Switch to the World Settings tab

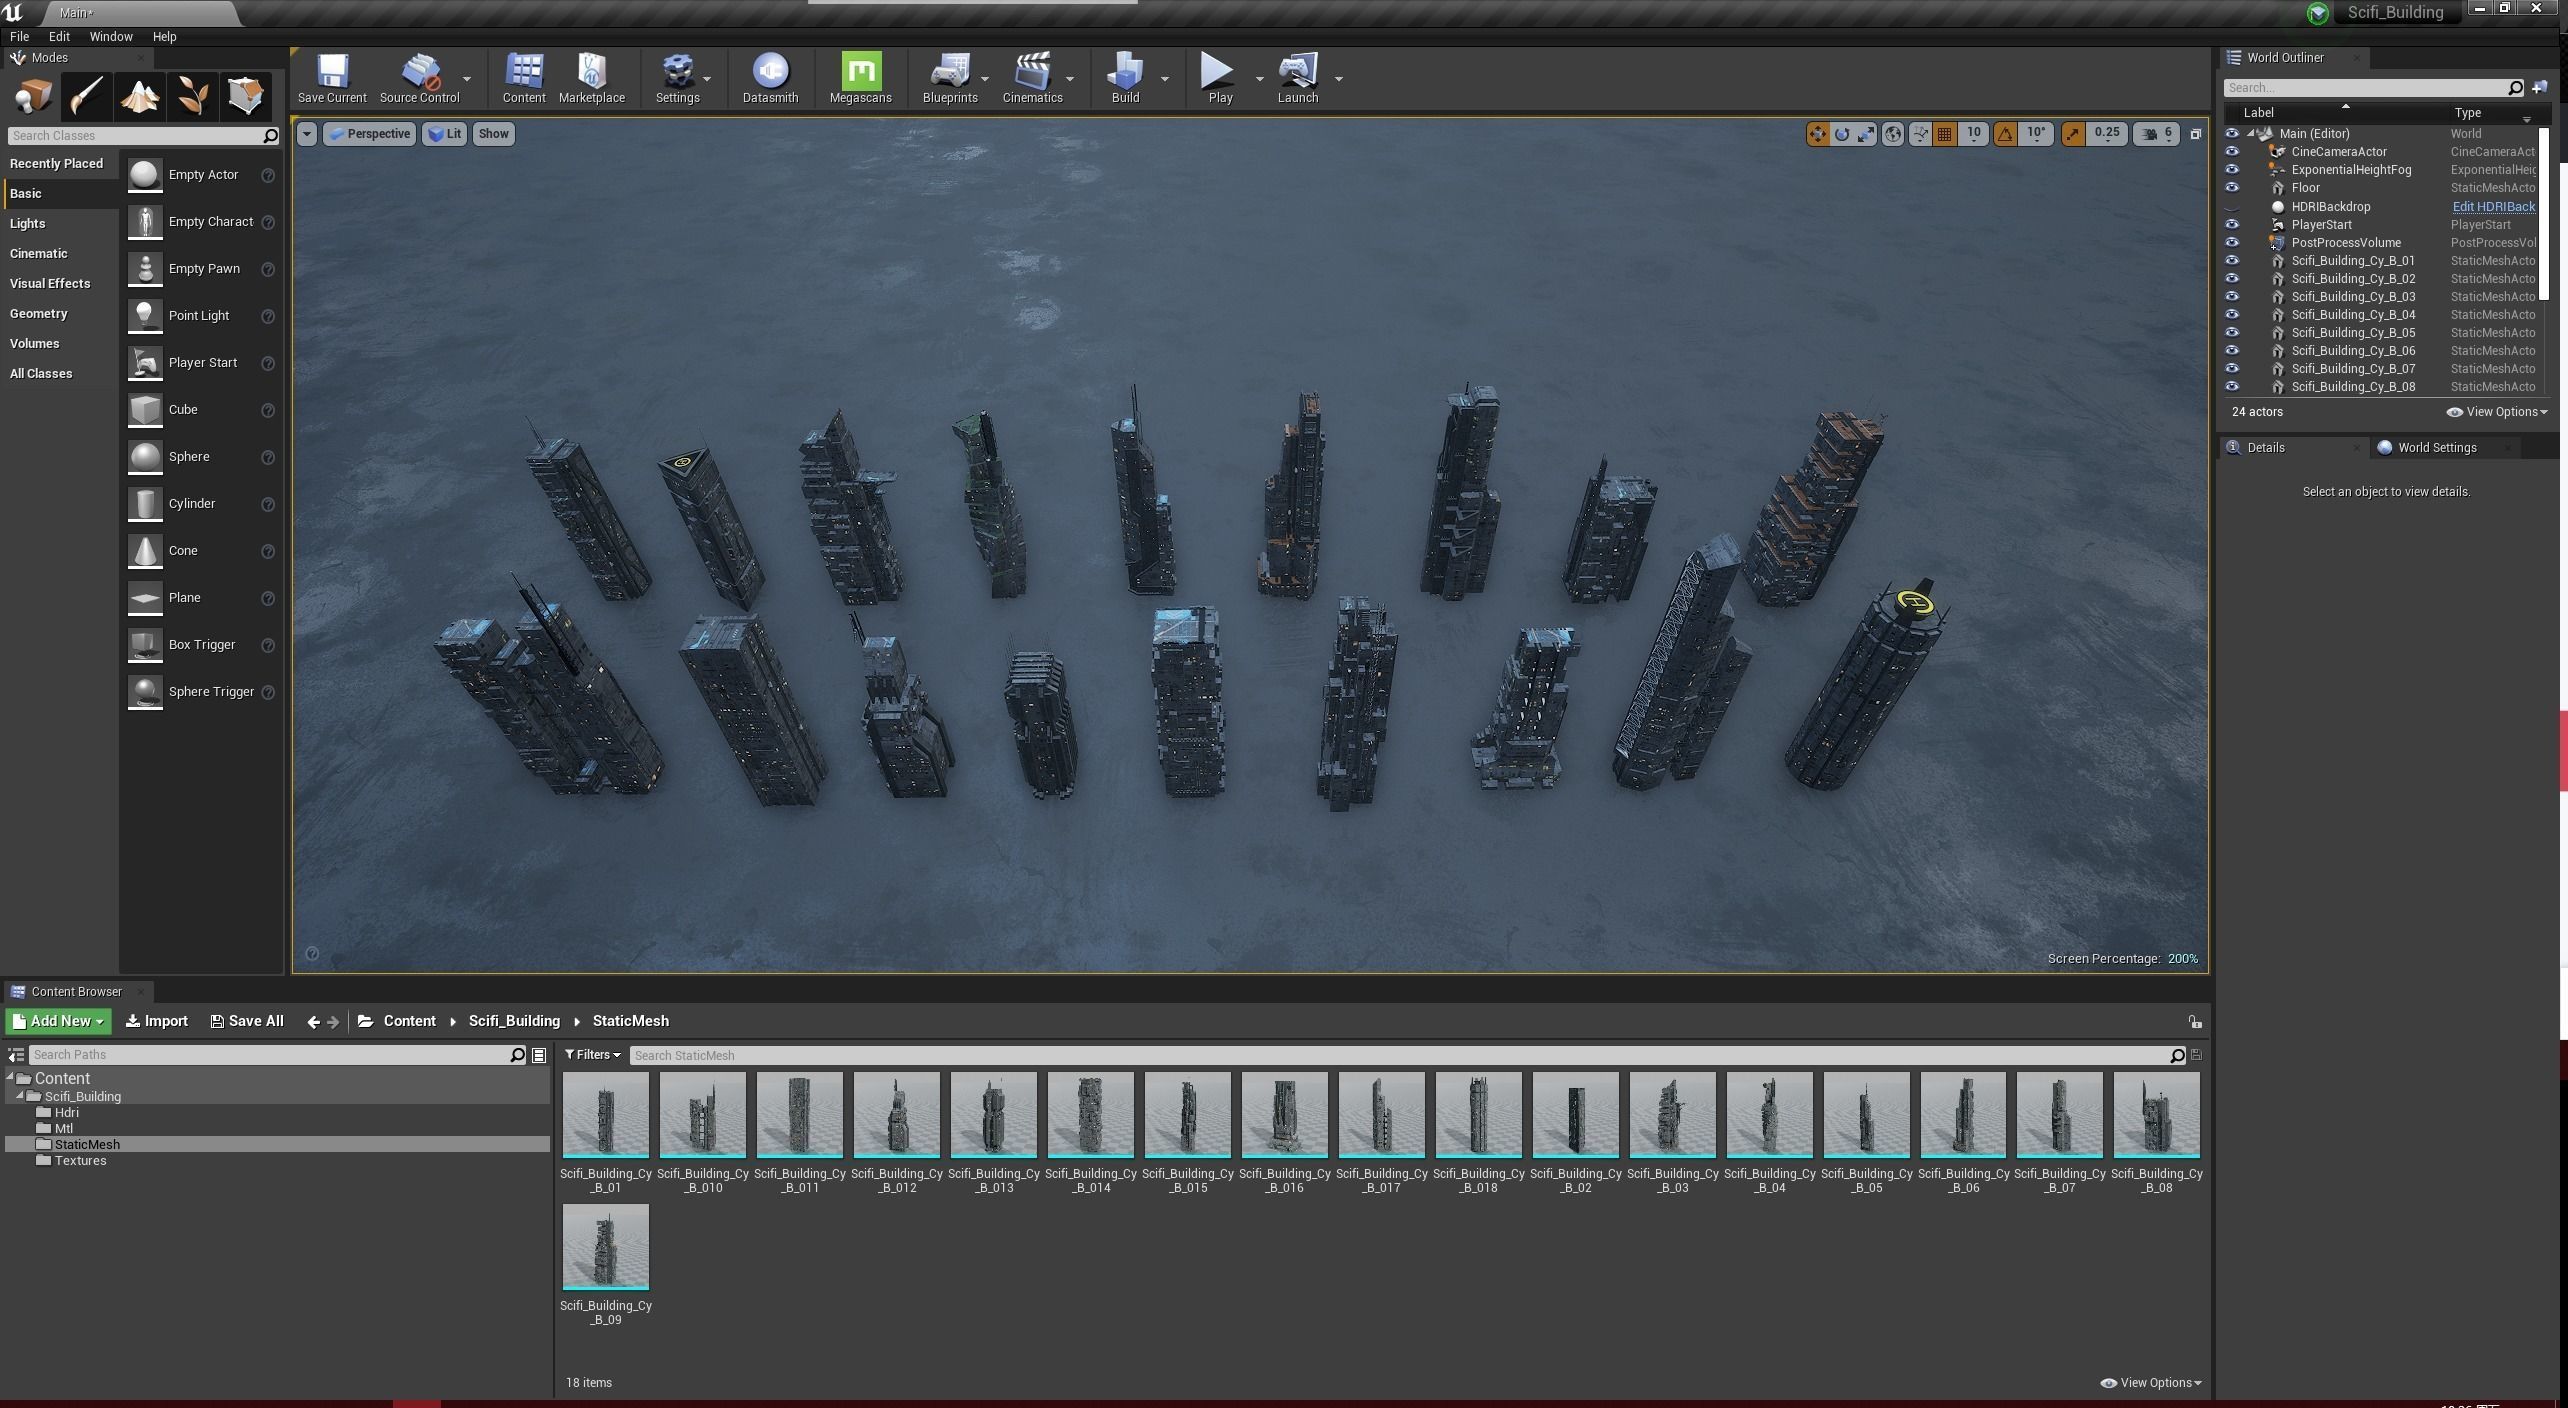2435,448
